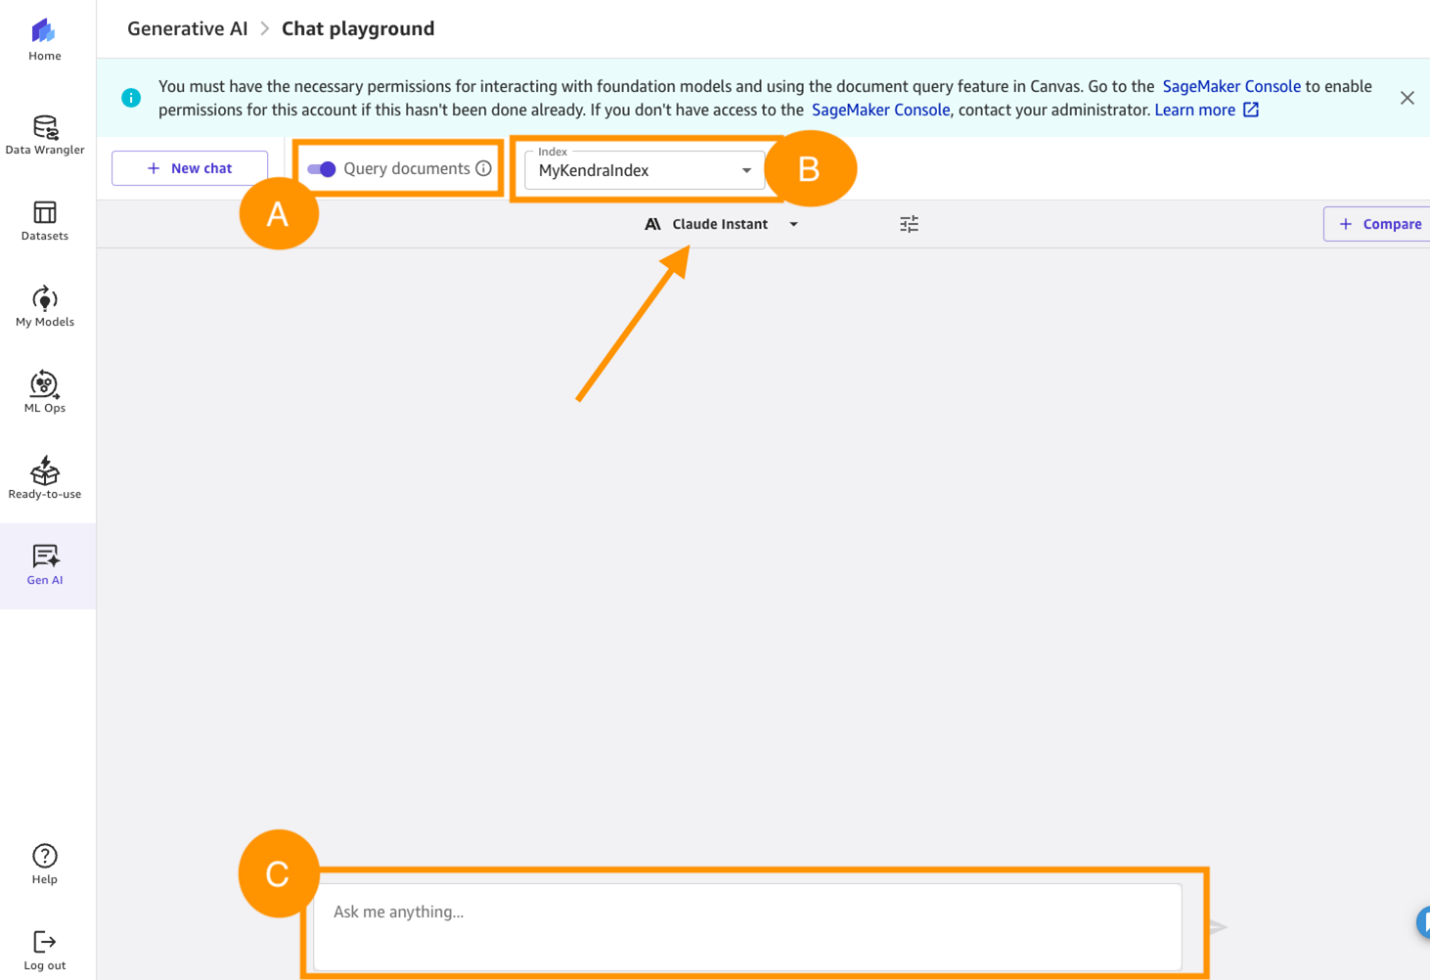The width and height of the screenshot is (1430, 980).
Task: Click the Query documents info icon
Action: 484,168
